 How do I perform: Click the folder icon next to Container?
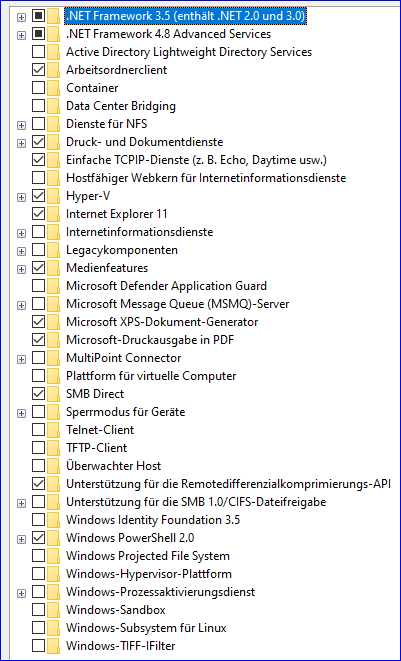point(53,88)
